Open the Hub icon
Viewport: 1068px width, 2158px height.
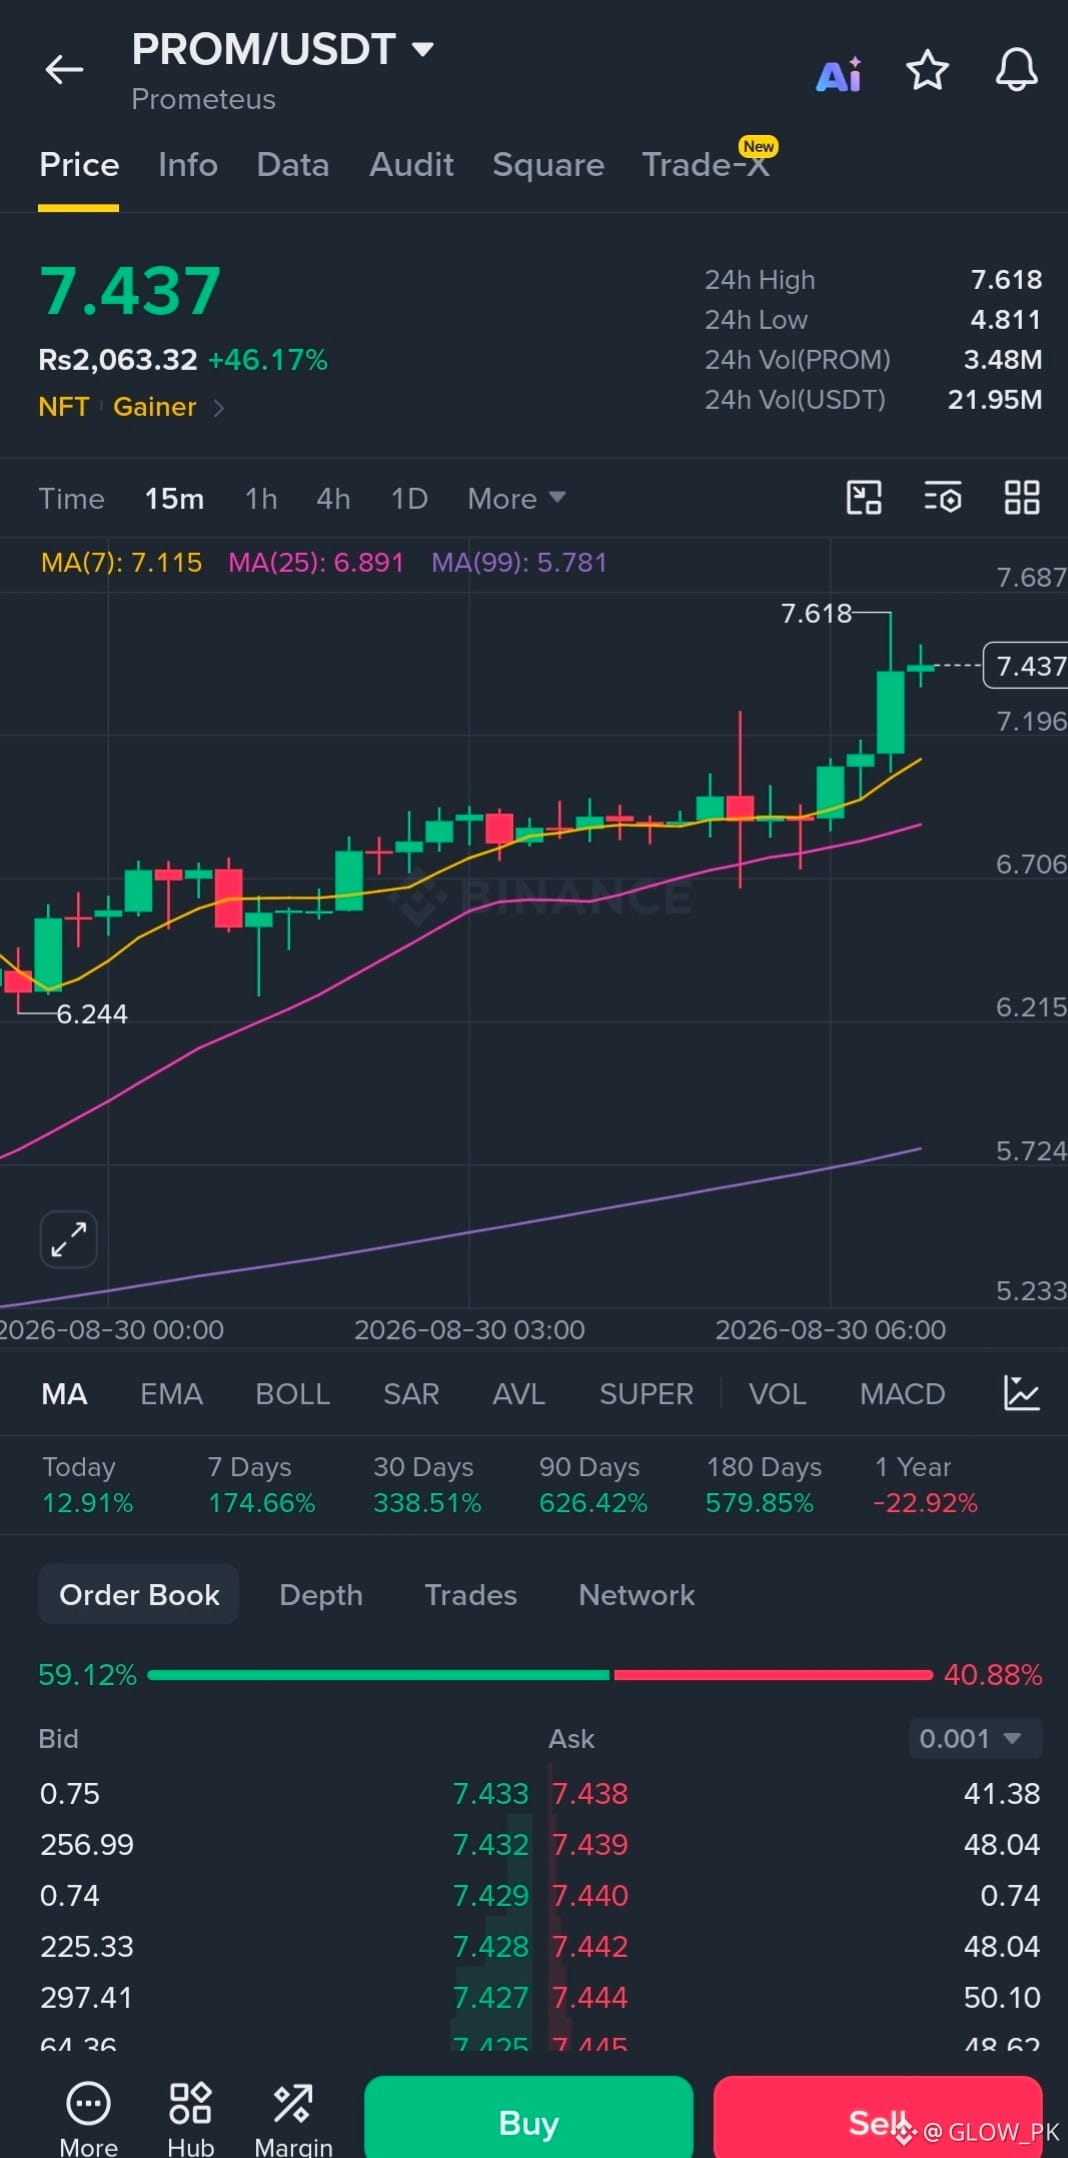point(190,2118)
